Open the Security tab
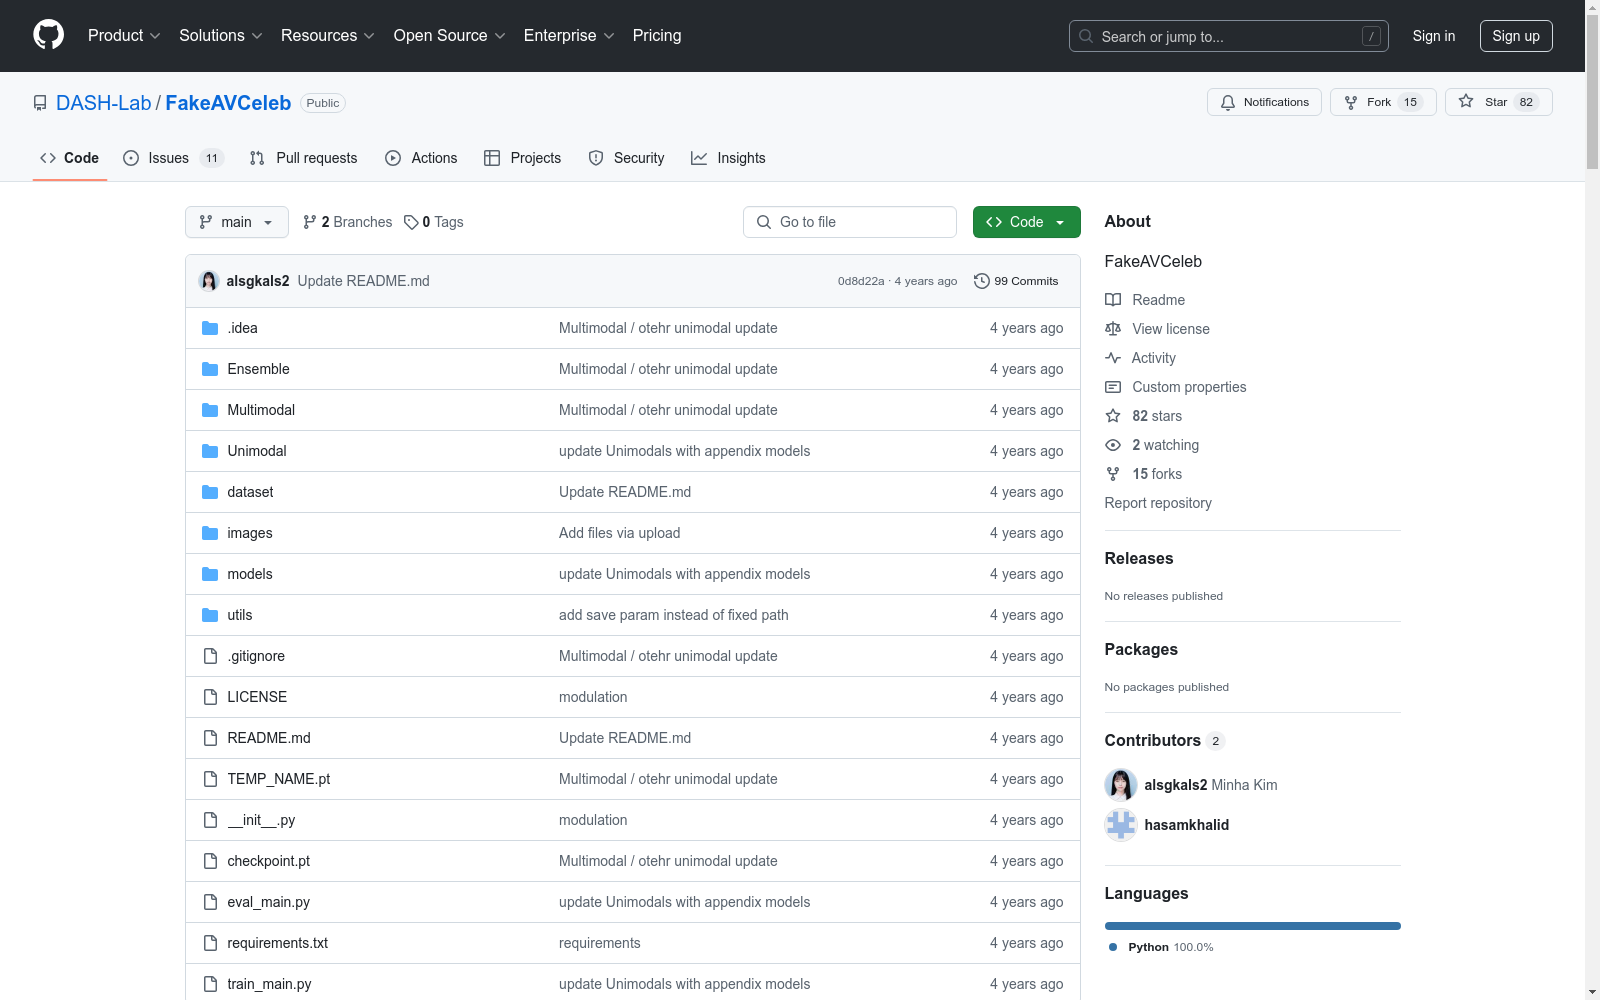The width and height of the screenshot is (1600, 1000). point(626,158)
